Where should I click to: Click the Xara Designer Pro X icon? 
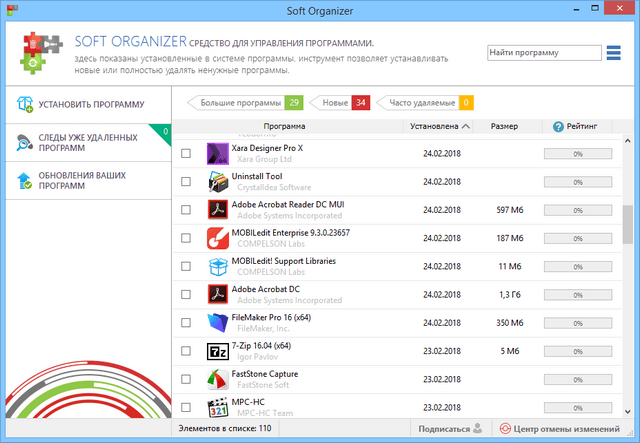(218, 153)
